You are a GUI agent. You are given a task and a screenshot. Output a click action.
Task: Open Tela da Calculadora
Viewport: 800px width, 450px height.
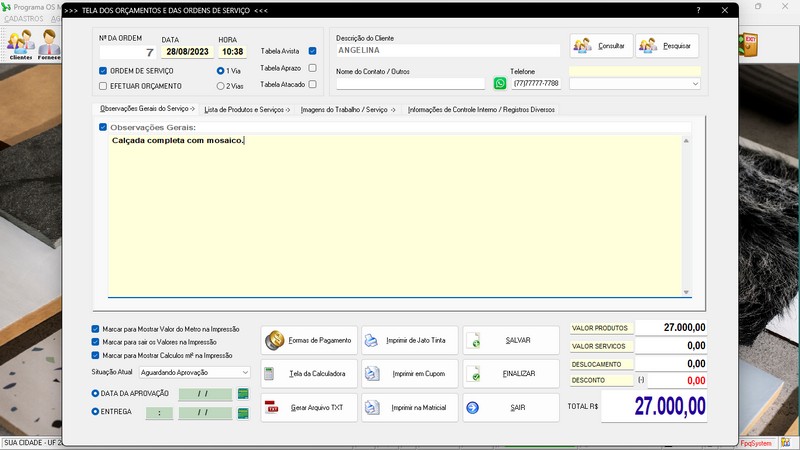[309, 374]
